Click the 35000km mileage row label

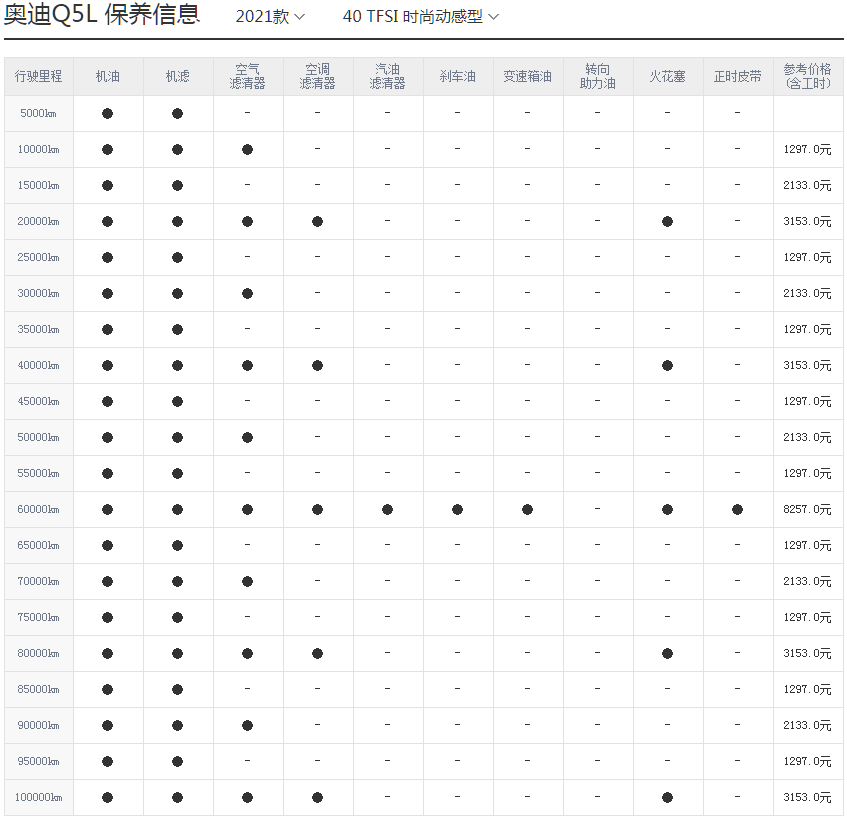click(38, 329)
